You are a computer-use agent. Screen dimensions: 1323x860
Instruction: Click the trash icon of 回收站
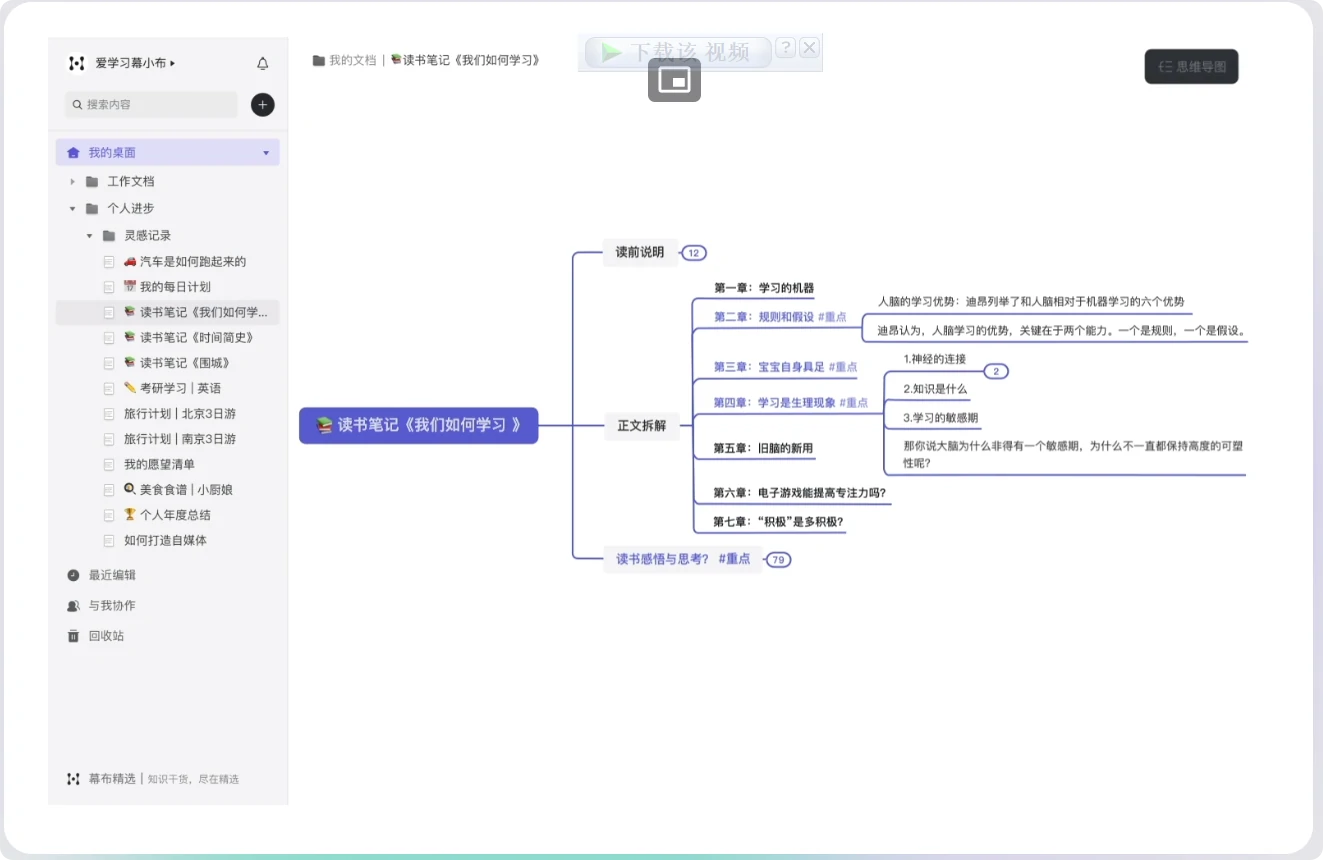click(x=73, y=636)
